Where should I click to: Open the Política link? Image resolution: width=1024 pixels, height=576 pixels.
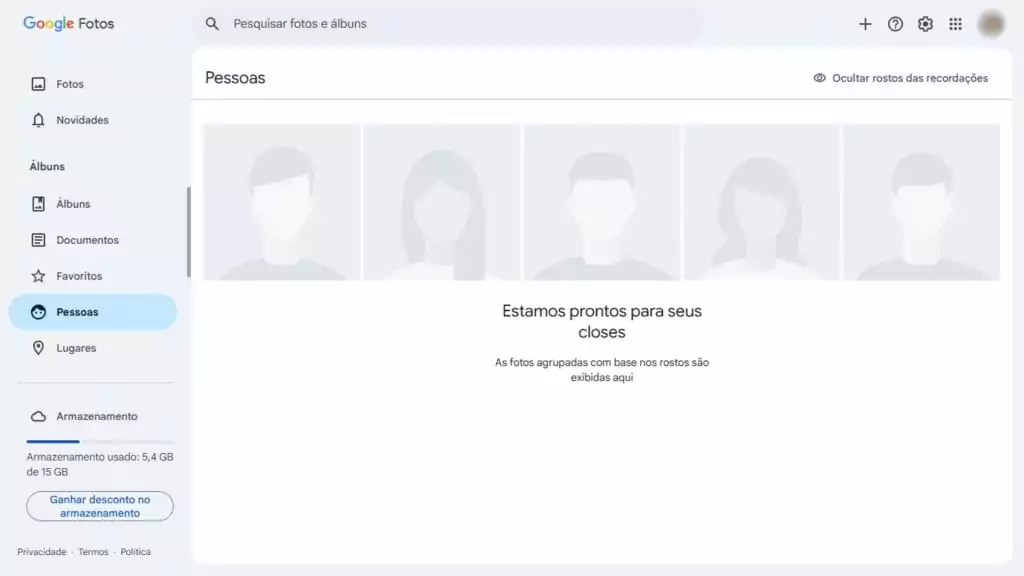pyautogui.click(x=135, y=552)
